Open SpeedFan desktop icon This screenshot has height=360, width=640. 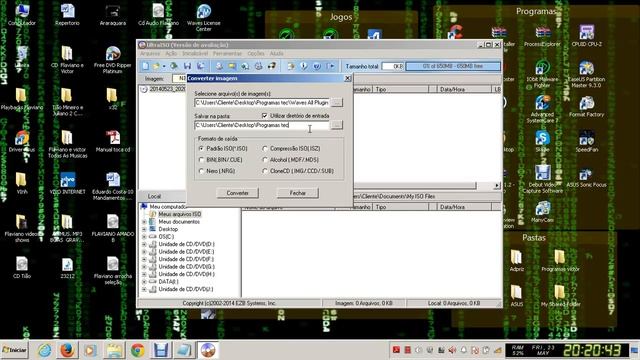[x=586, y=141]
